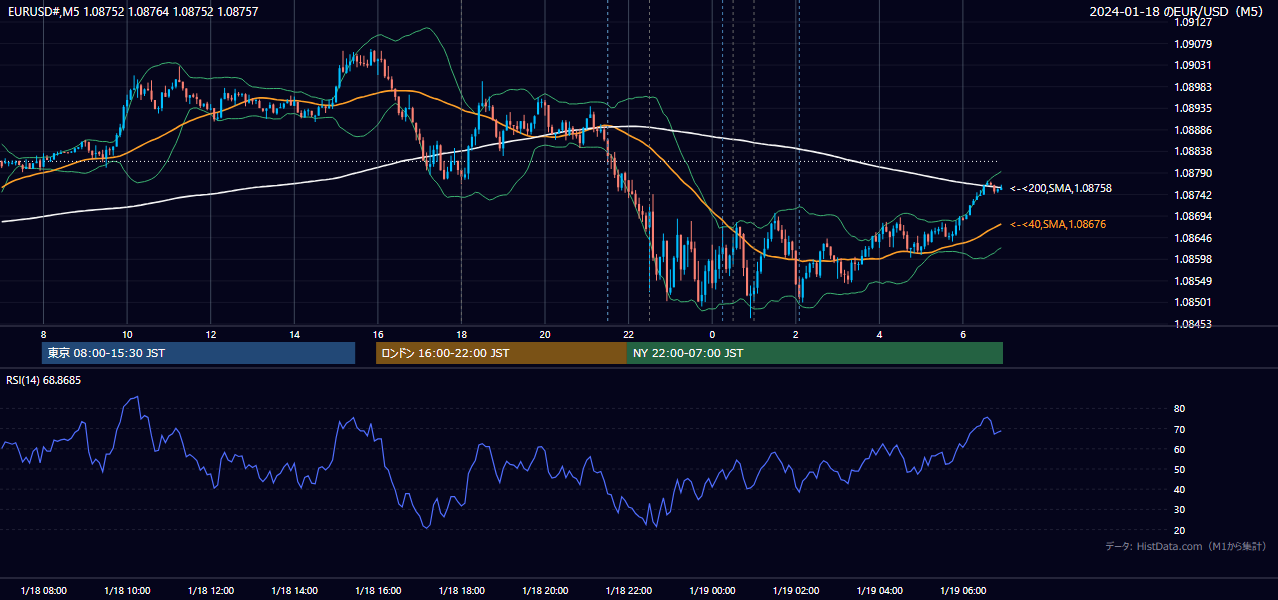This screenshot has width=1278, height=600.
Task: Click price axis value 1.08935
Action: tap(1193, 108)
